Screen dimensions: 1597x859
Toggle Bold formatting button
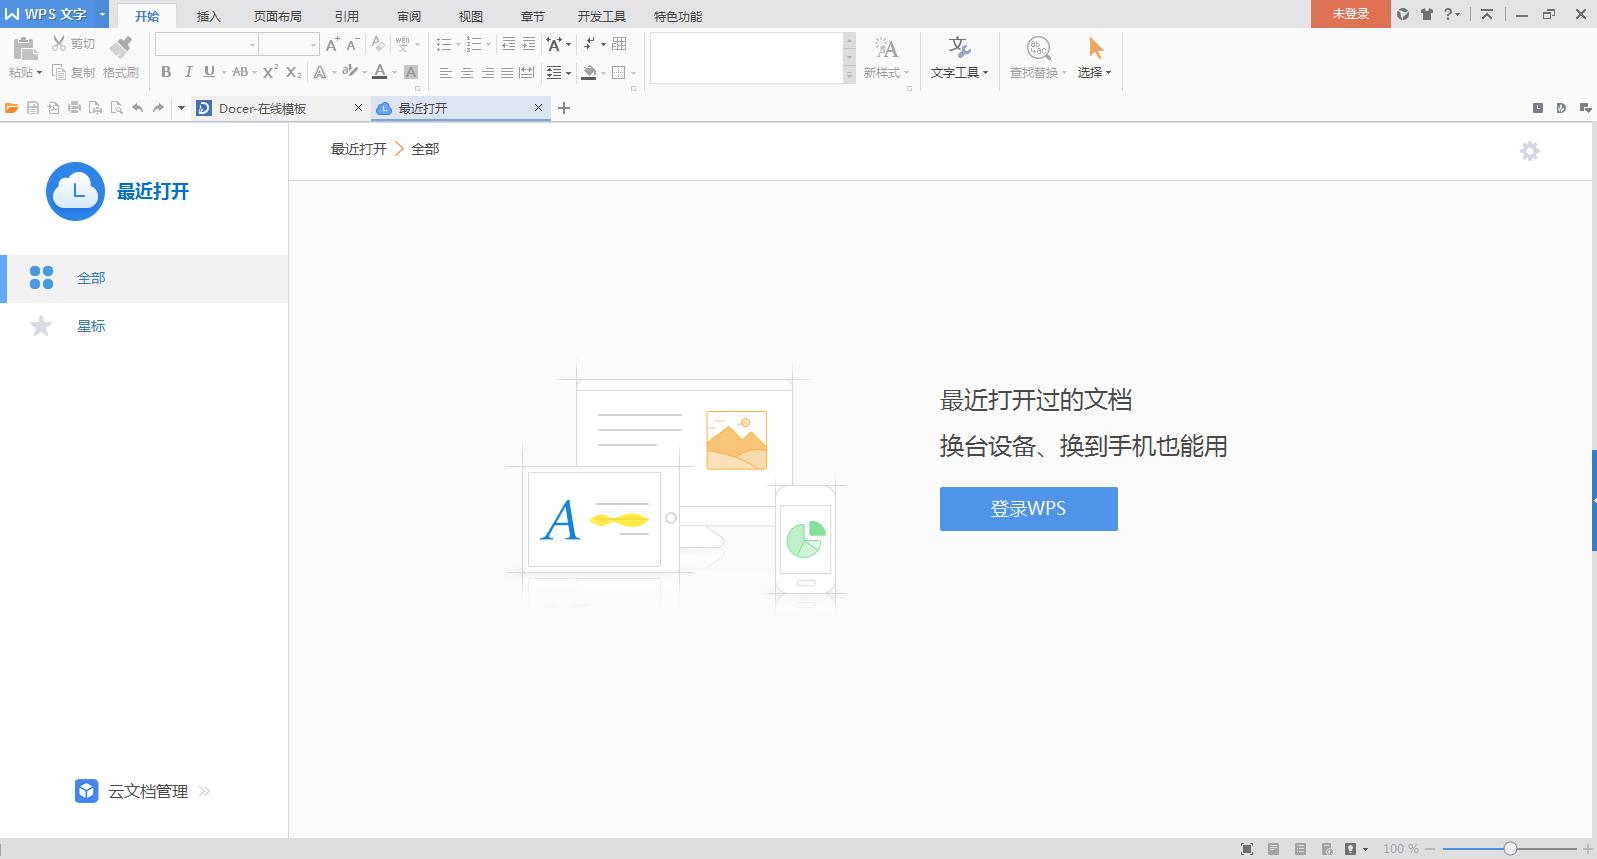pos(166,72)
